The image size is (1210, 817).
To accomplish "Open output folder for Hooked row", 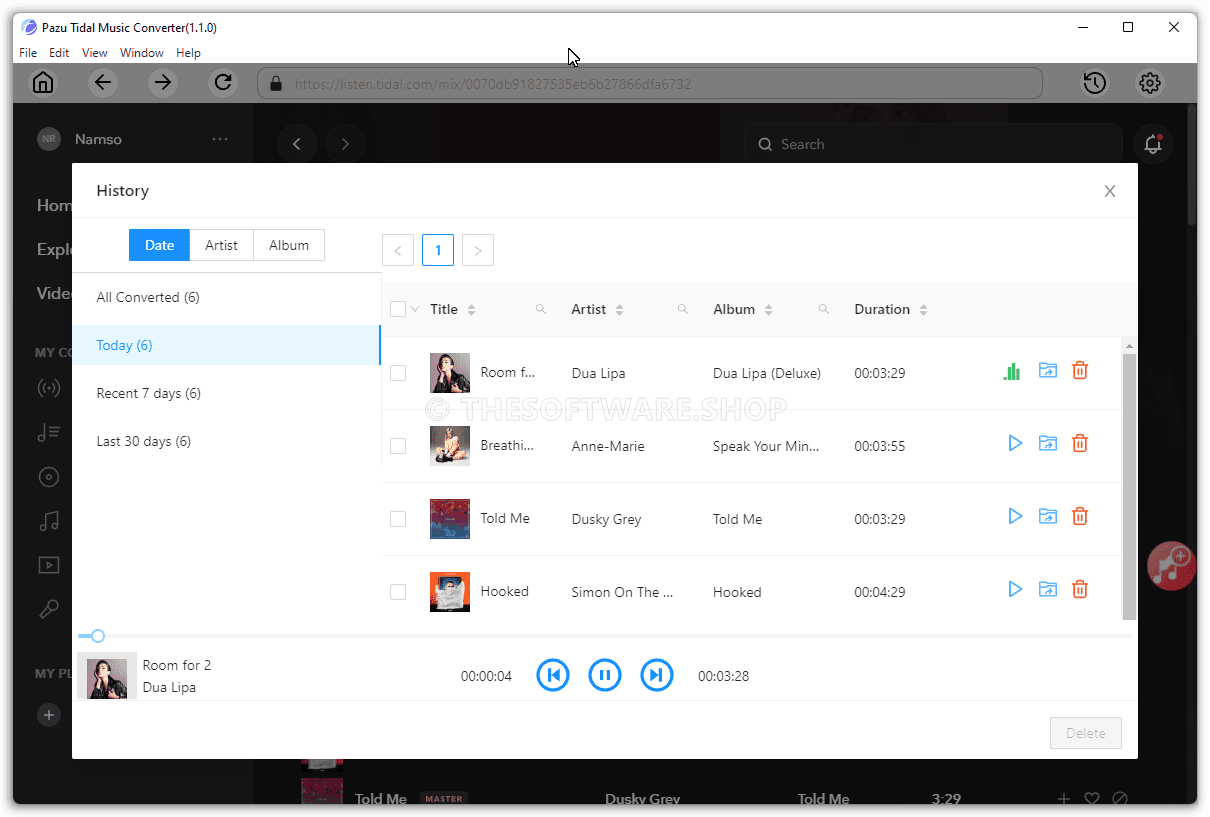I will [1047, 589].
